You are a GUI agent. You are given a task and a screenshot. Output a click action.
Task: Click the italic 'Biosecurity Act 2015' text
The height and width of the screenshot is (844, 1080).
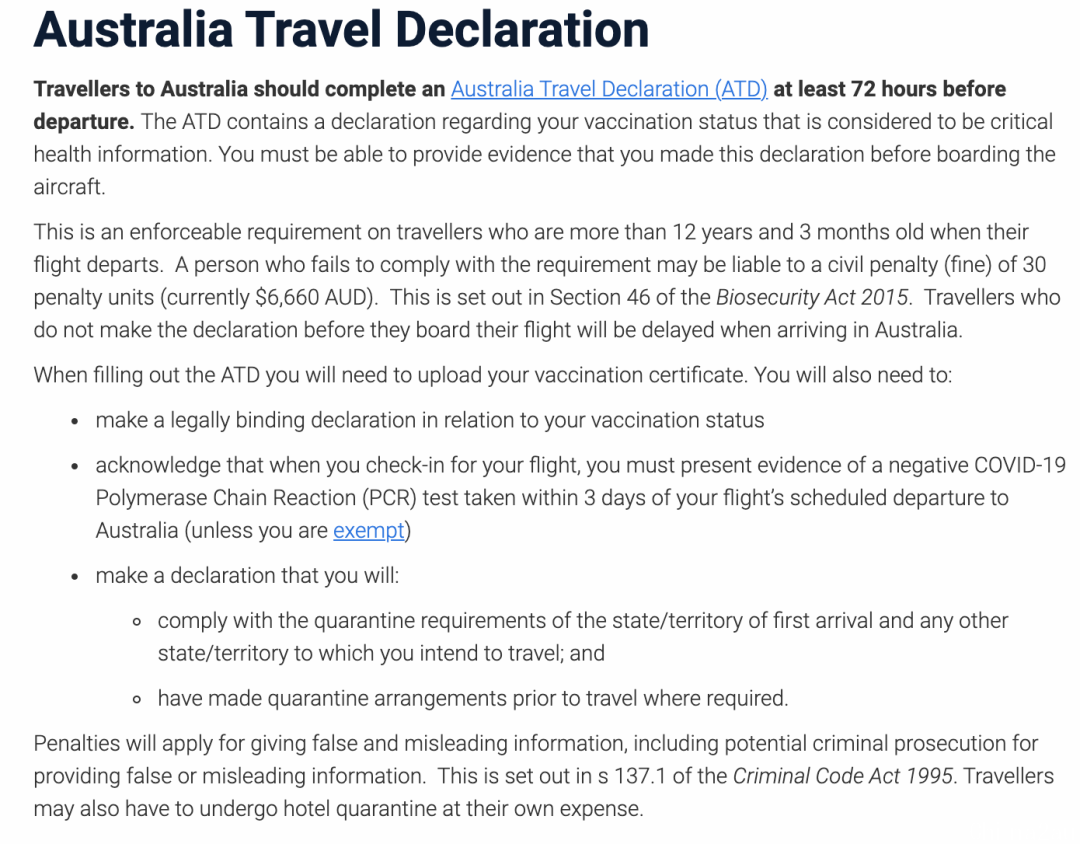pos(813,297)
